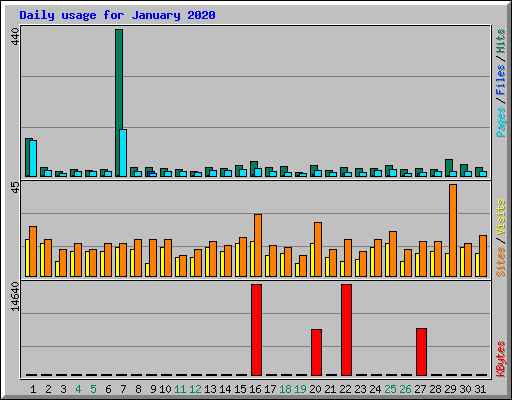This screenshot has height=400, width=512.
Task: Click day label '29' on the x-axis
Action: tap(450, 389)
